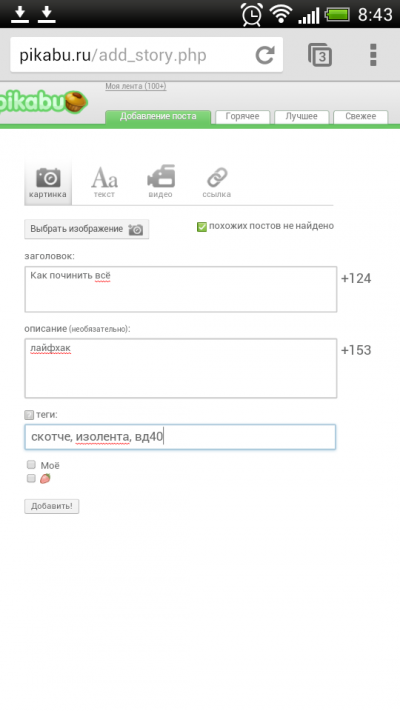
Task: Choose the видео camcorder post type
Action: pos(161,182)
